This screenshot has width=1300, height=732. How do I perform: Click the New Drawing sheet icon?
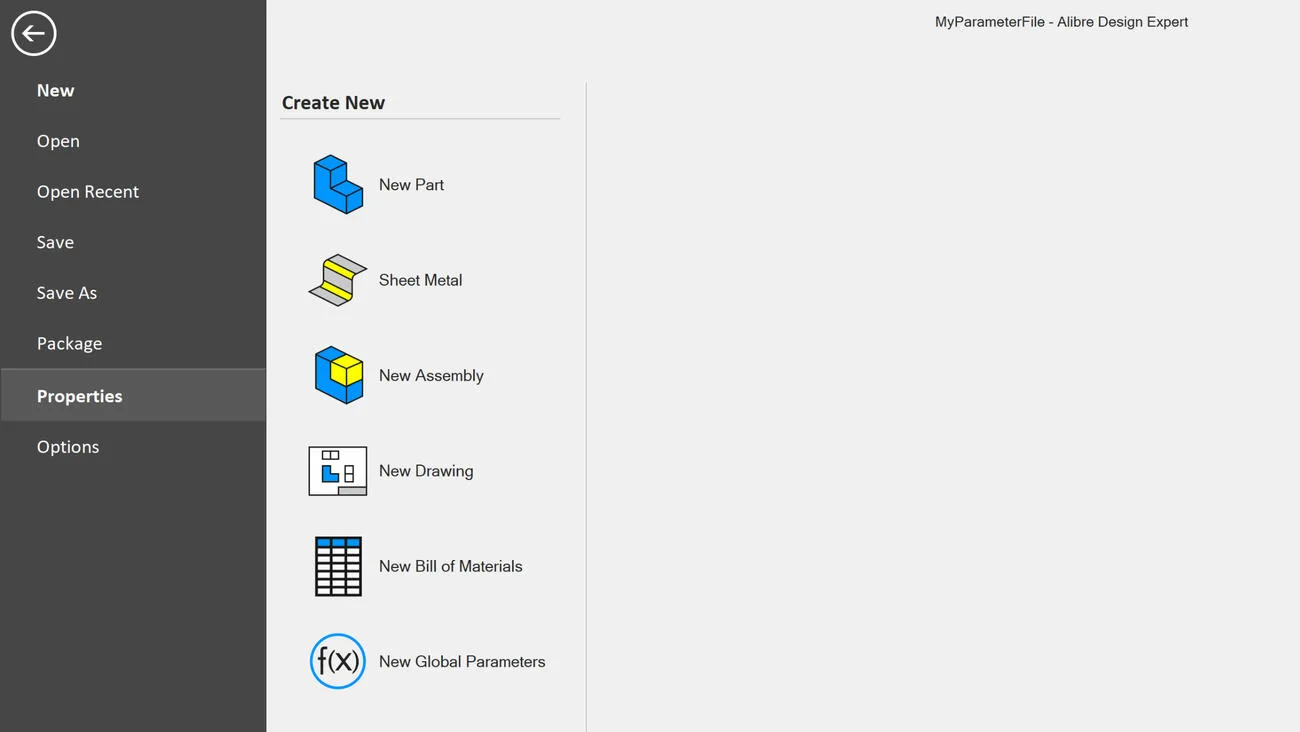(338, 471)
